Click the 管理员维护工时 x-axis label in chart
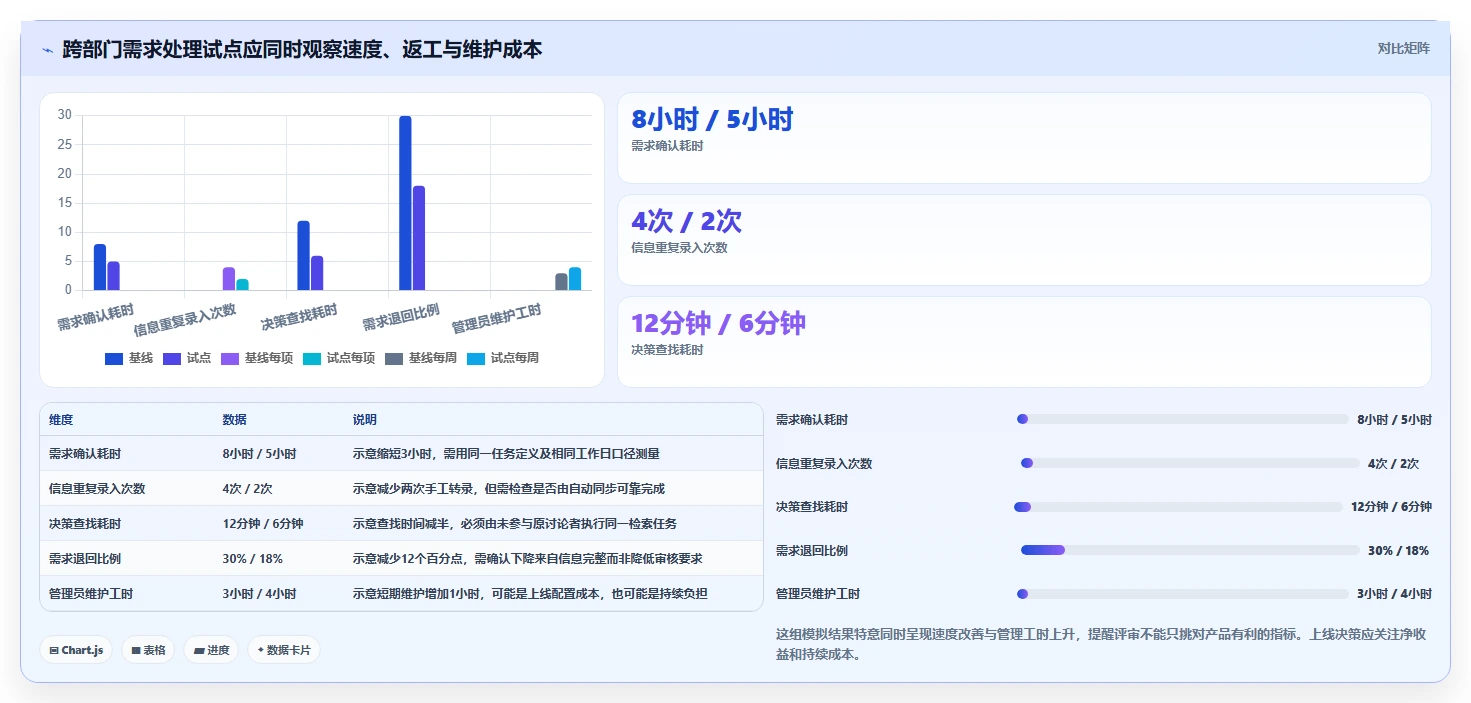This screenshot has width=1471, height=703. pyautogui.click(x=497, y=319)
